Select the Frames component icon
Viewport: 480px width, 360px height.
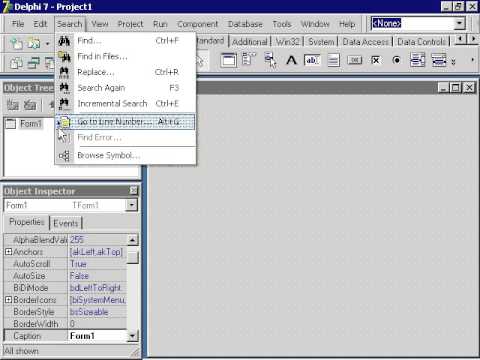click(x=228, y=60)
